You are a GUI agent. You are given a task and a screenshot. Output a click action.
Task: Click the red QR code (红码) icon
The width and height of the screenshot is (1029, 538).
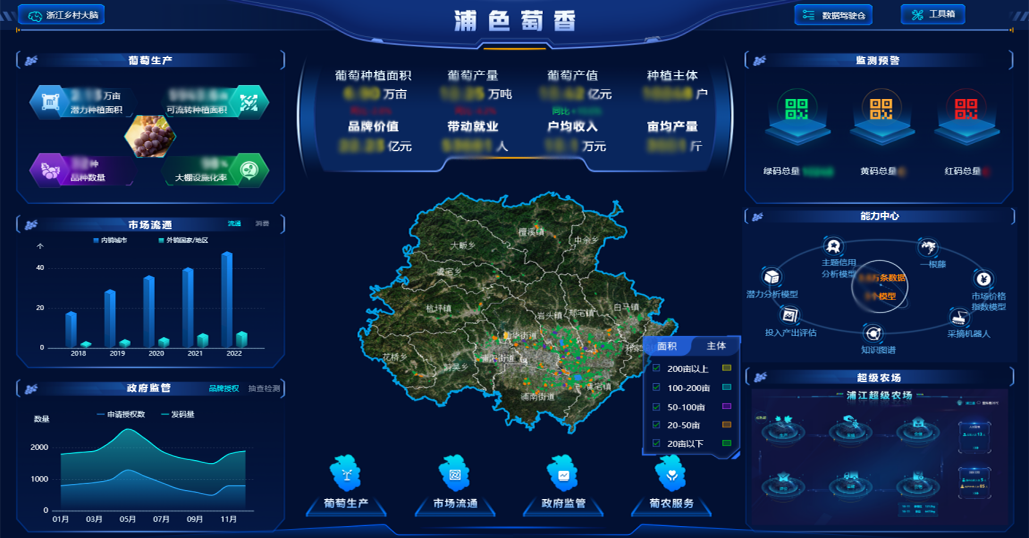964,110
